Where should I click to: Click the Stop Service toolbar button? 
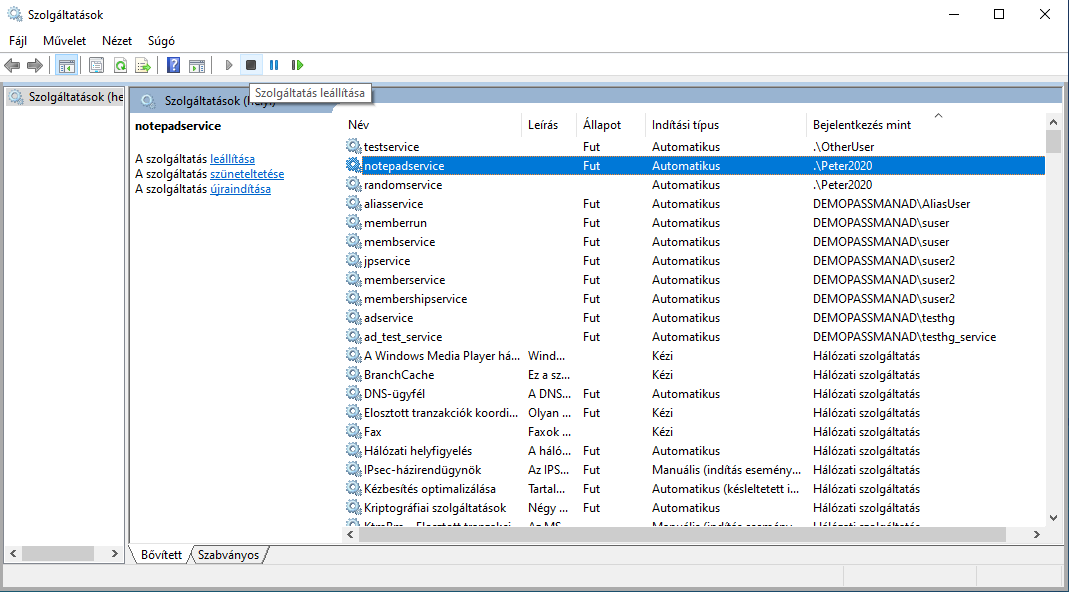(x=251, y=65)
